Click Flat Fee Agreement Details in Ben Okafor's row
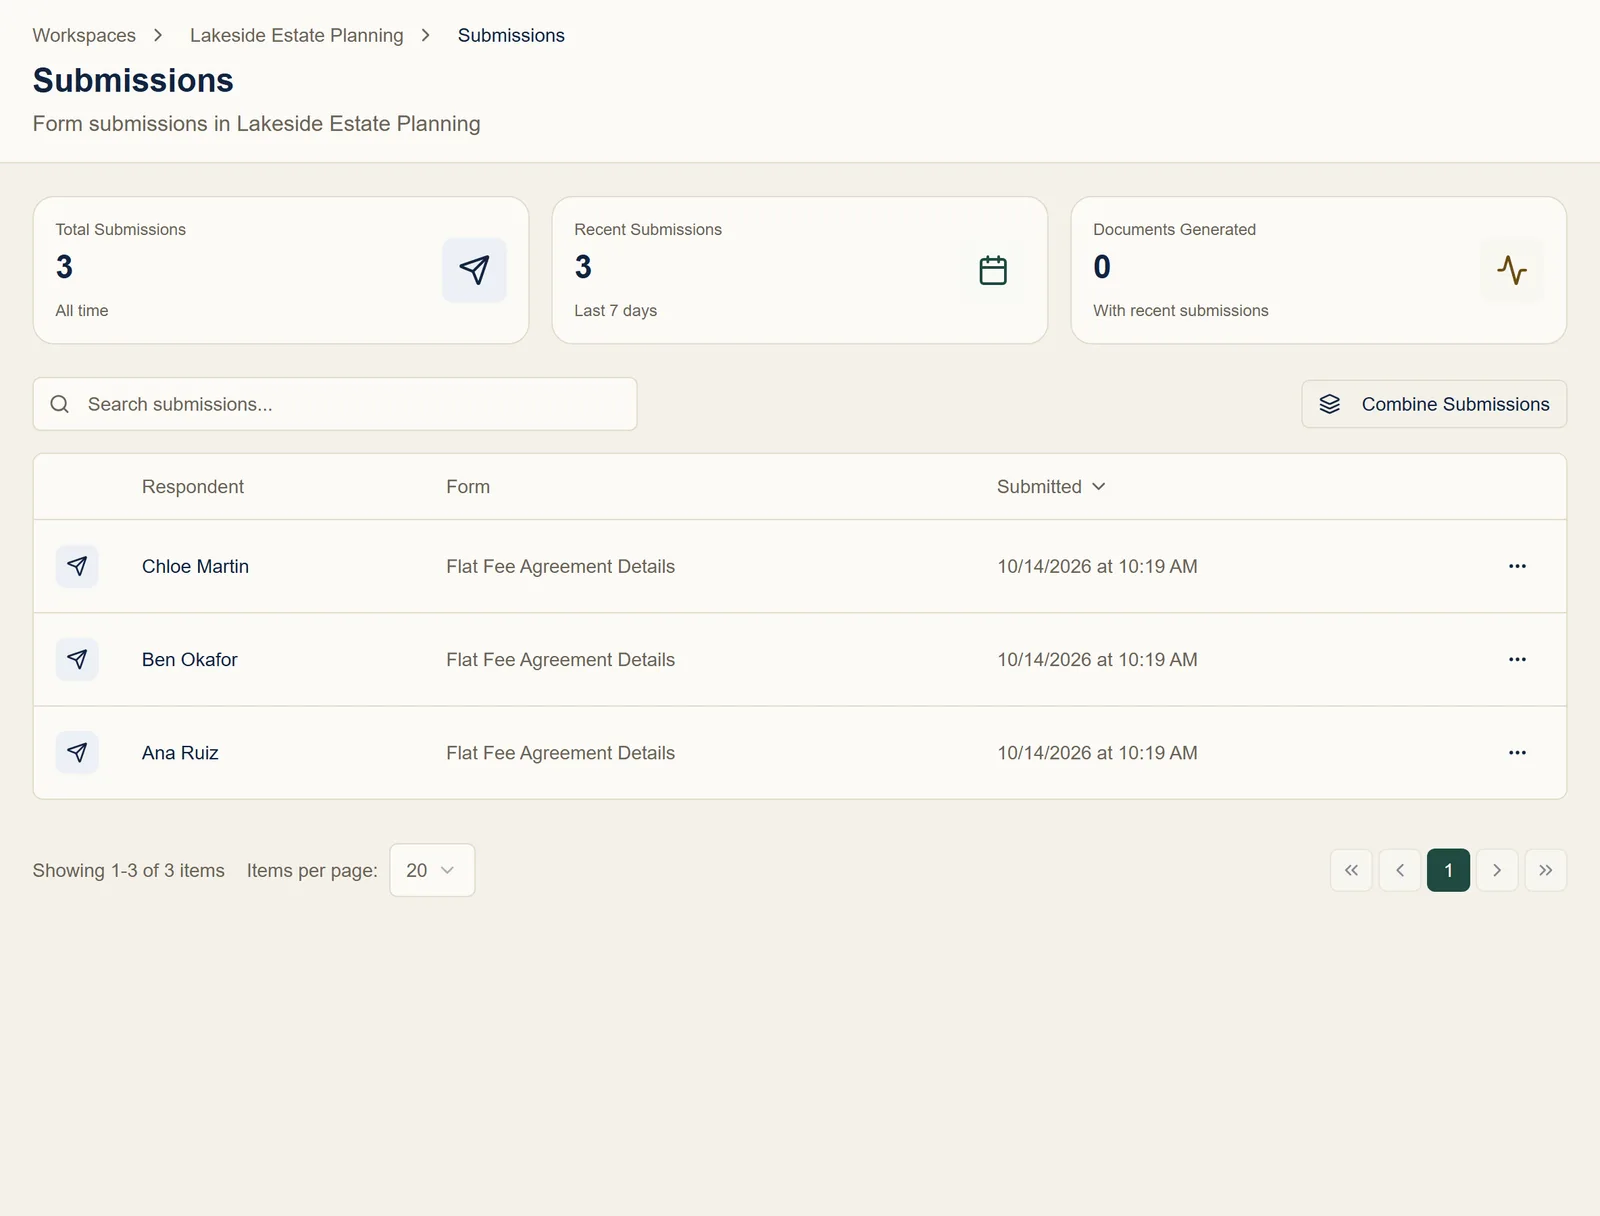1600x1216 pixels. click(560, 659)
